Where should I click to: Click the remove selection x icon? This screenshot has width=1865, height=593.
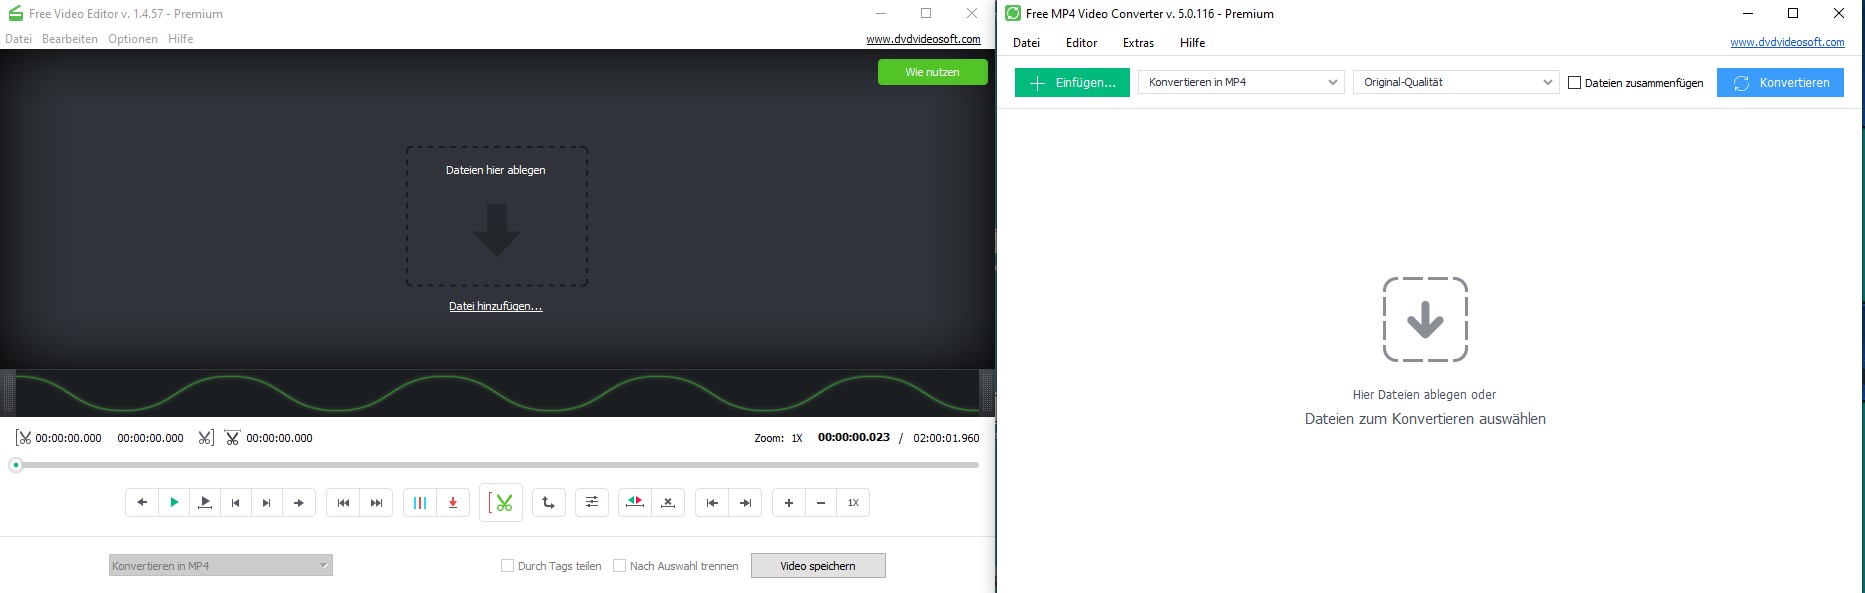[x=668, y=502]
